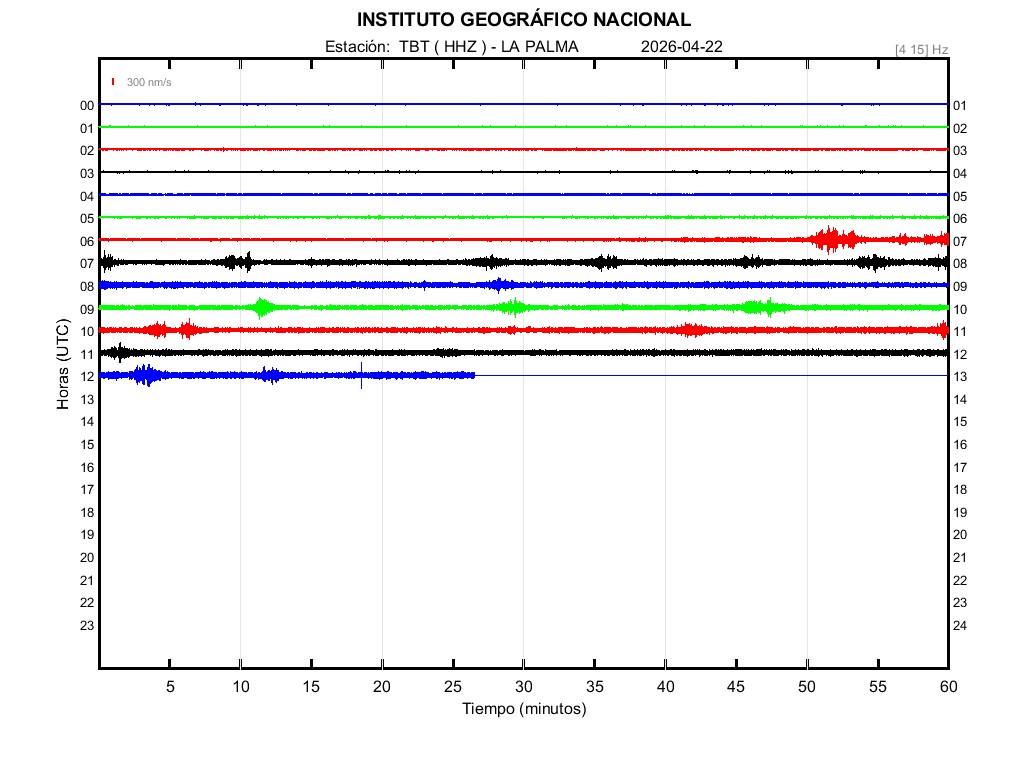Click the black burst near minute 10 on the 07 trace
This screenshot has width=1024, height=768.
coord(240,262)
